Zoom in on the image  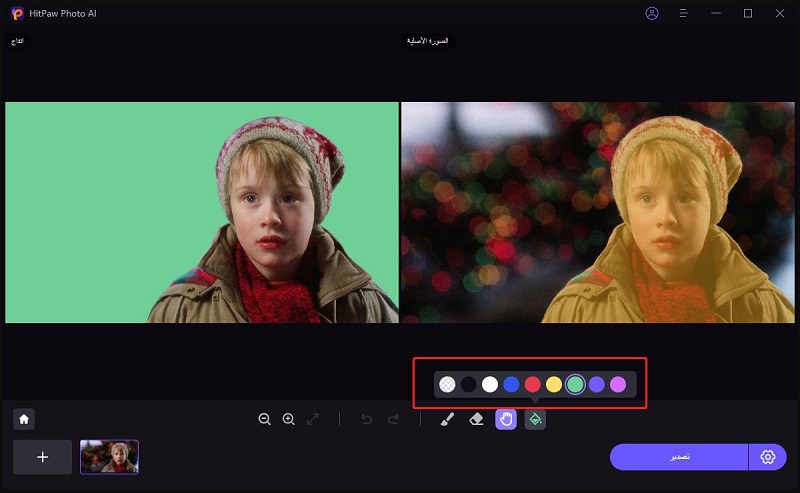pos(289,419)
